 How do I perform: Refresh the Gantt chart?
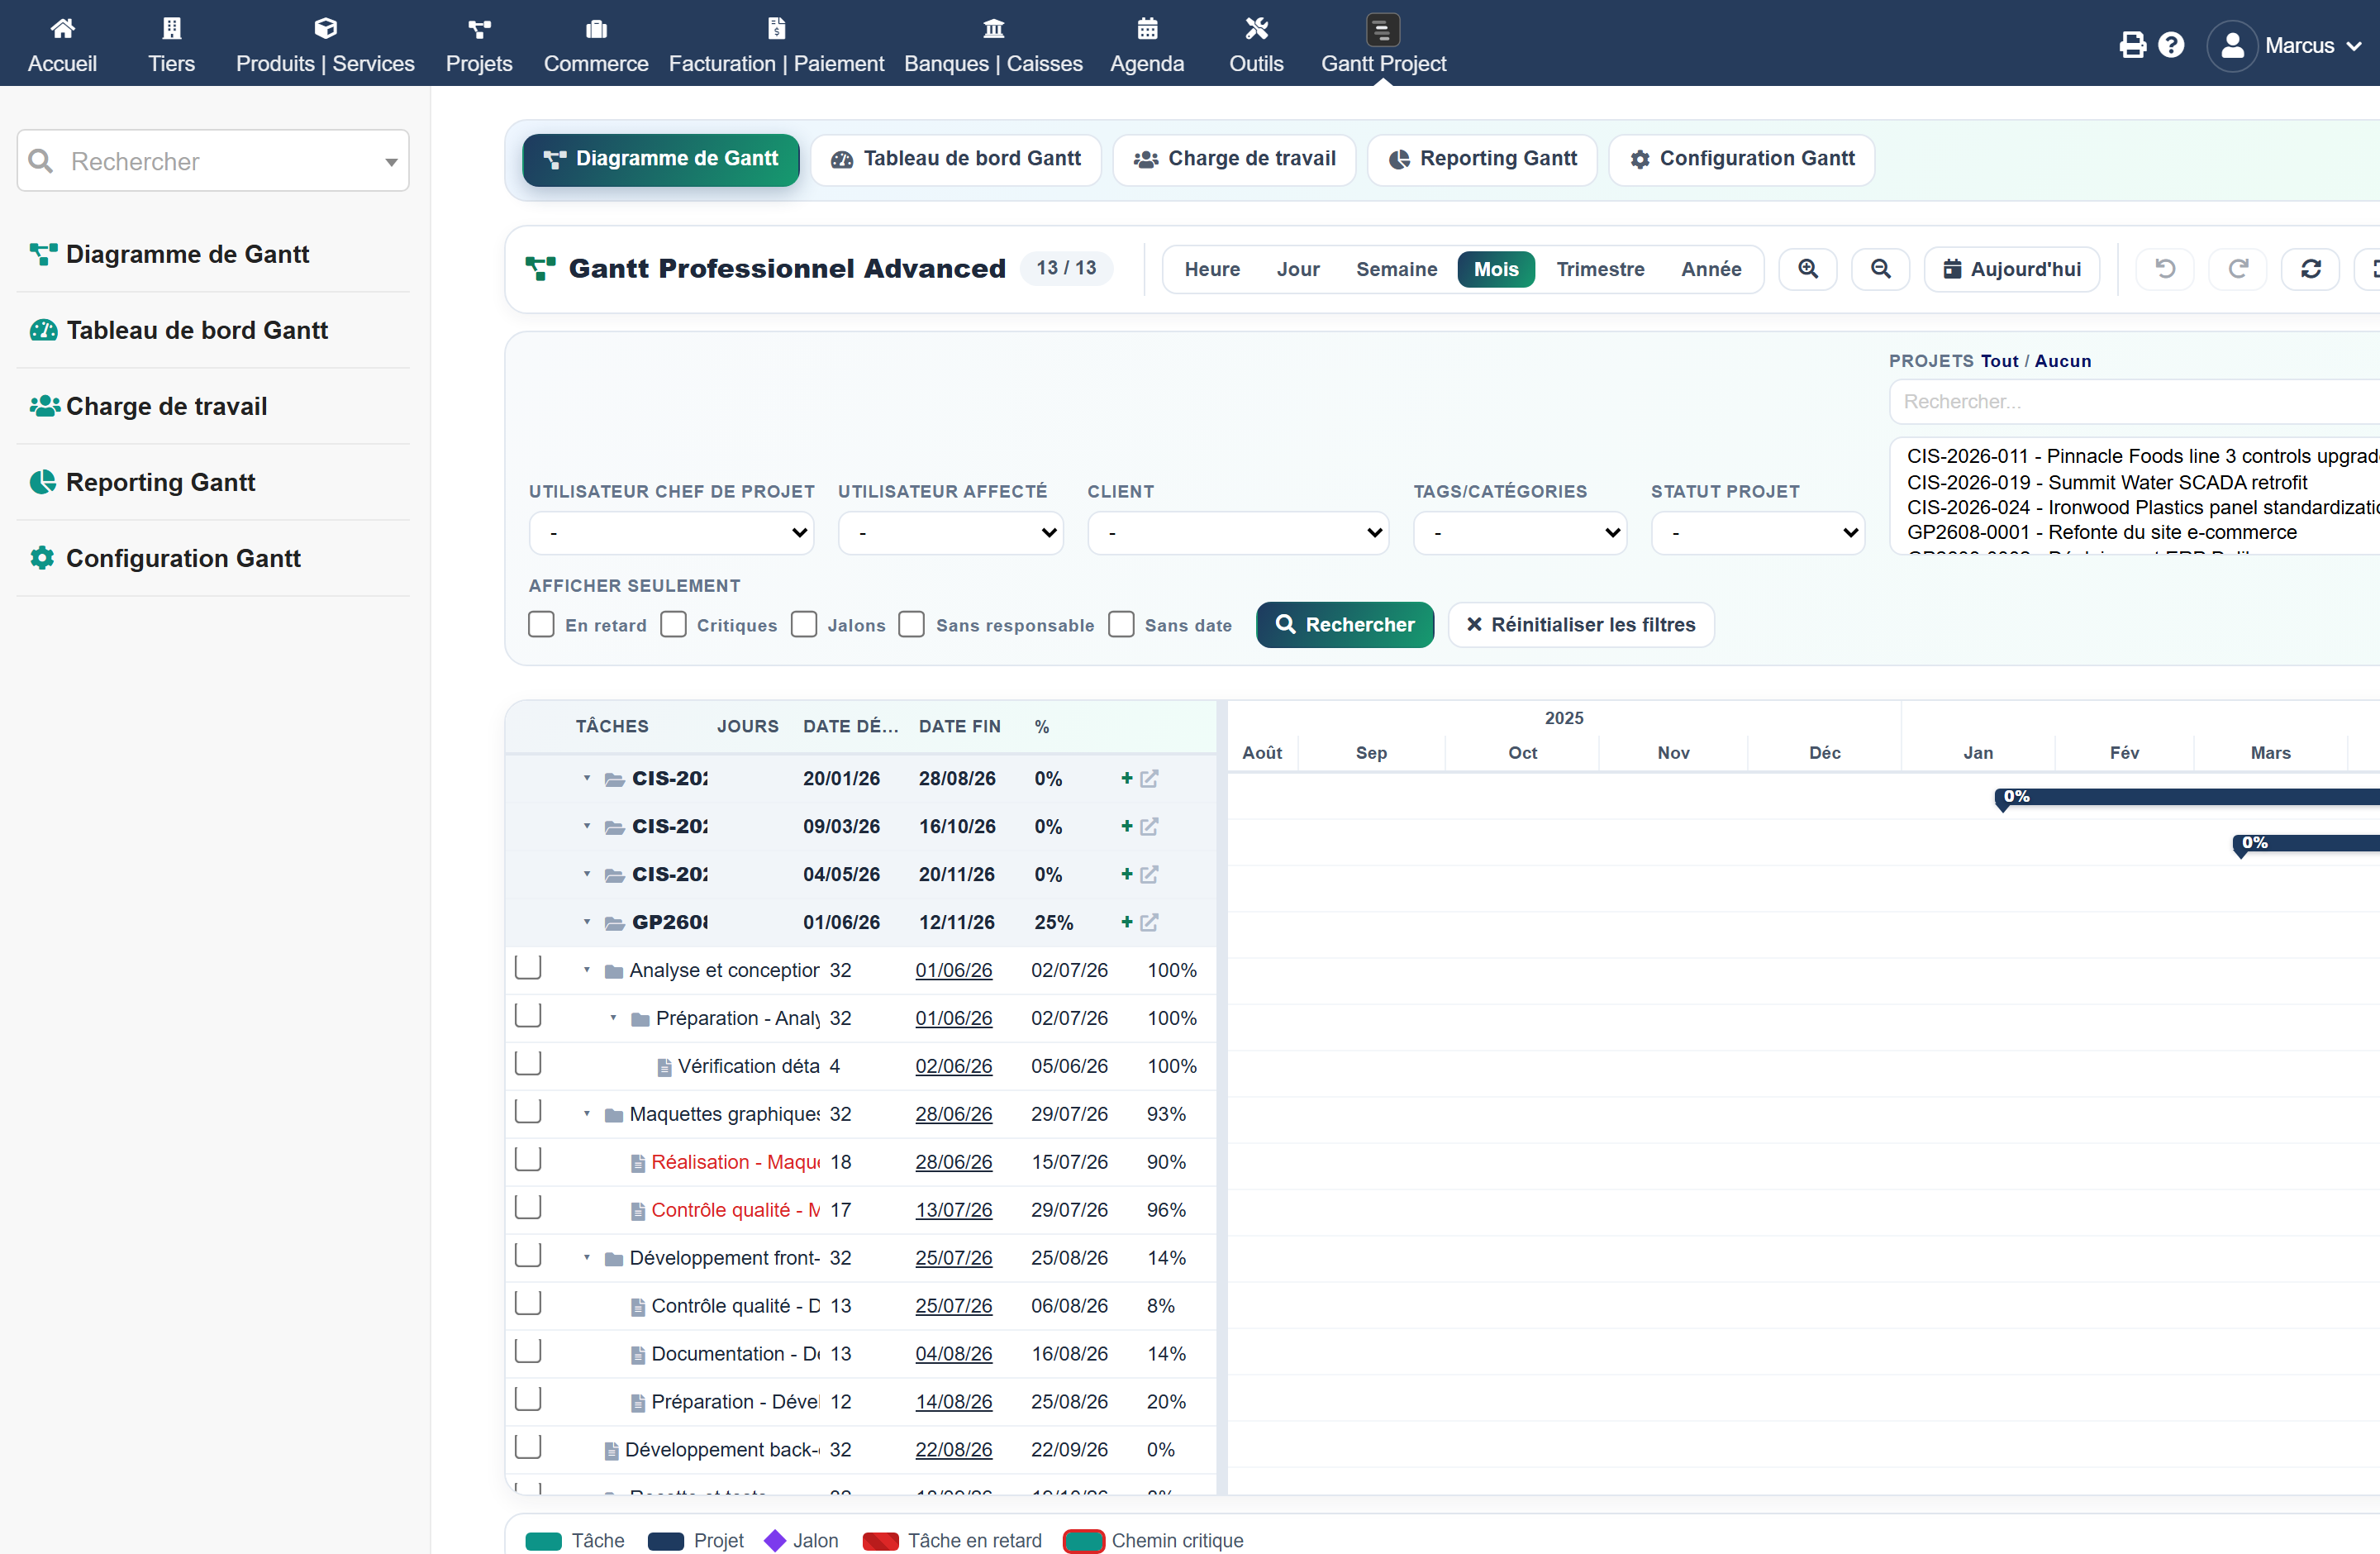click(x=2311, y=269)
